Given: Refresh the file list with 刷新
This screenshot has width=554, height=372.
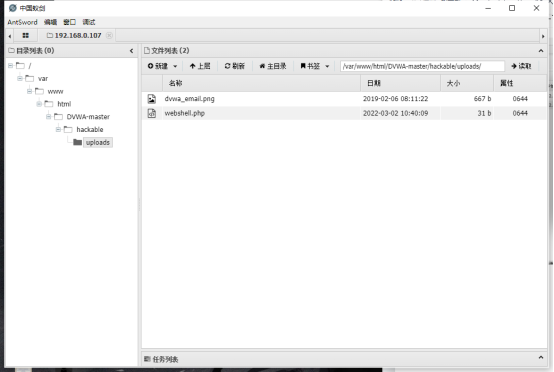Looking at the screenshot, I should [235, 66].
